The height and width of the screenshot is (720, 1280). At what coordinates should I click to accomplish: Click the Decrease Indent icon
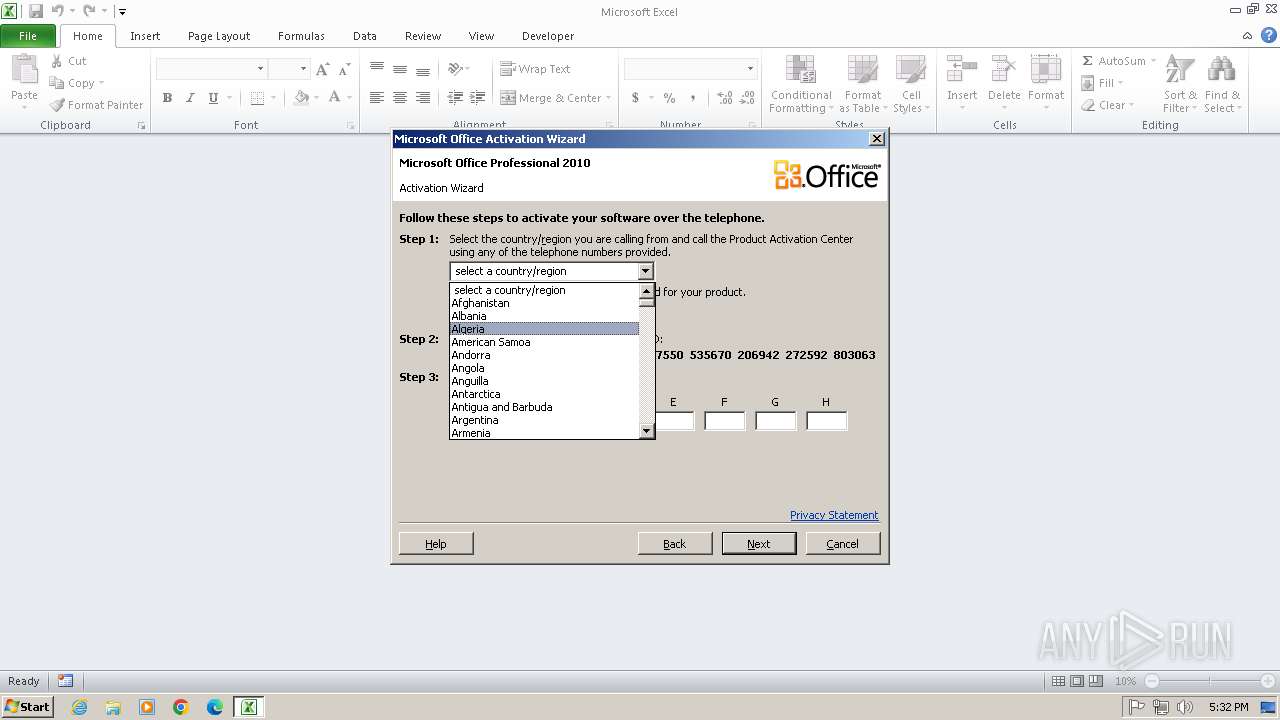[455, 98]
